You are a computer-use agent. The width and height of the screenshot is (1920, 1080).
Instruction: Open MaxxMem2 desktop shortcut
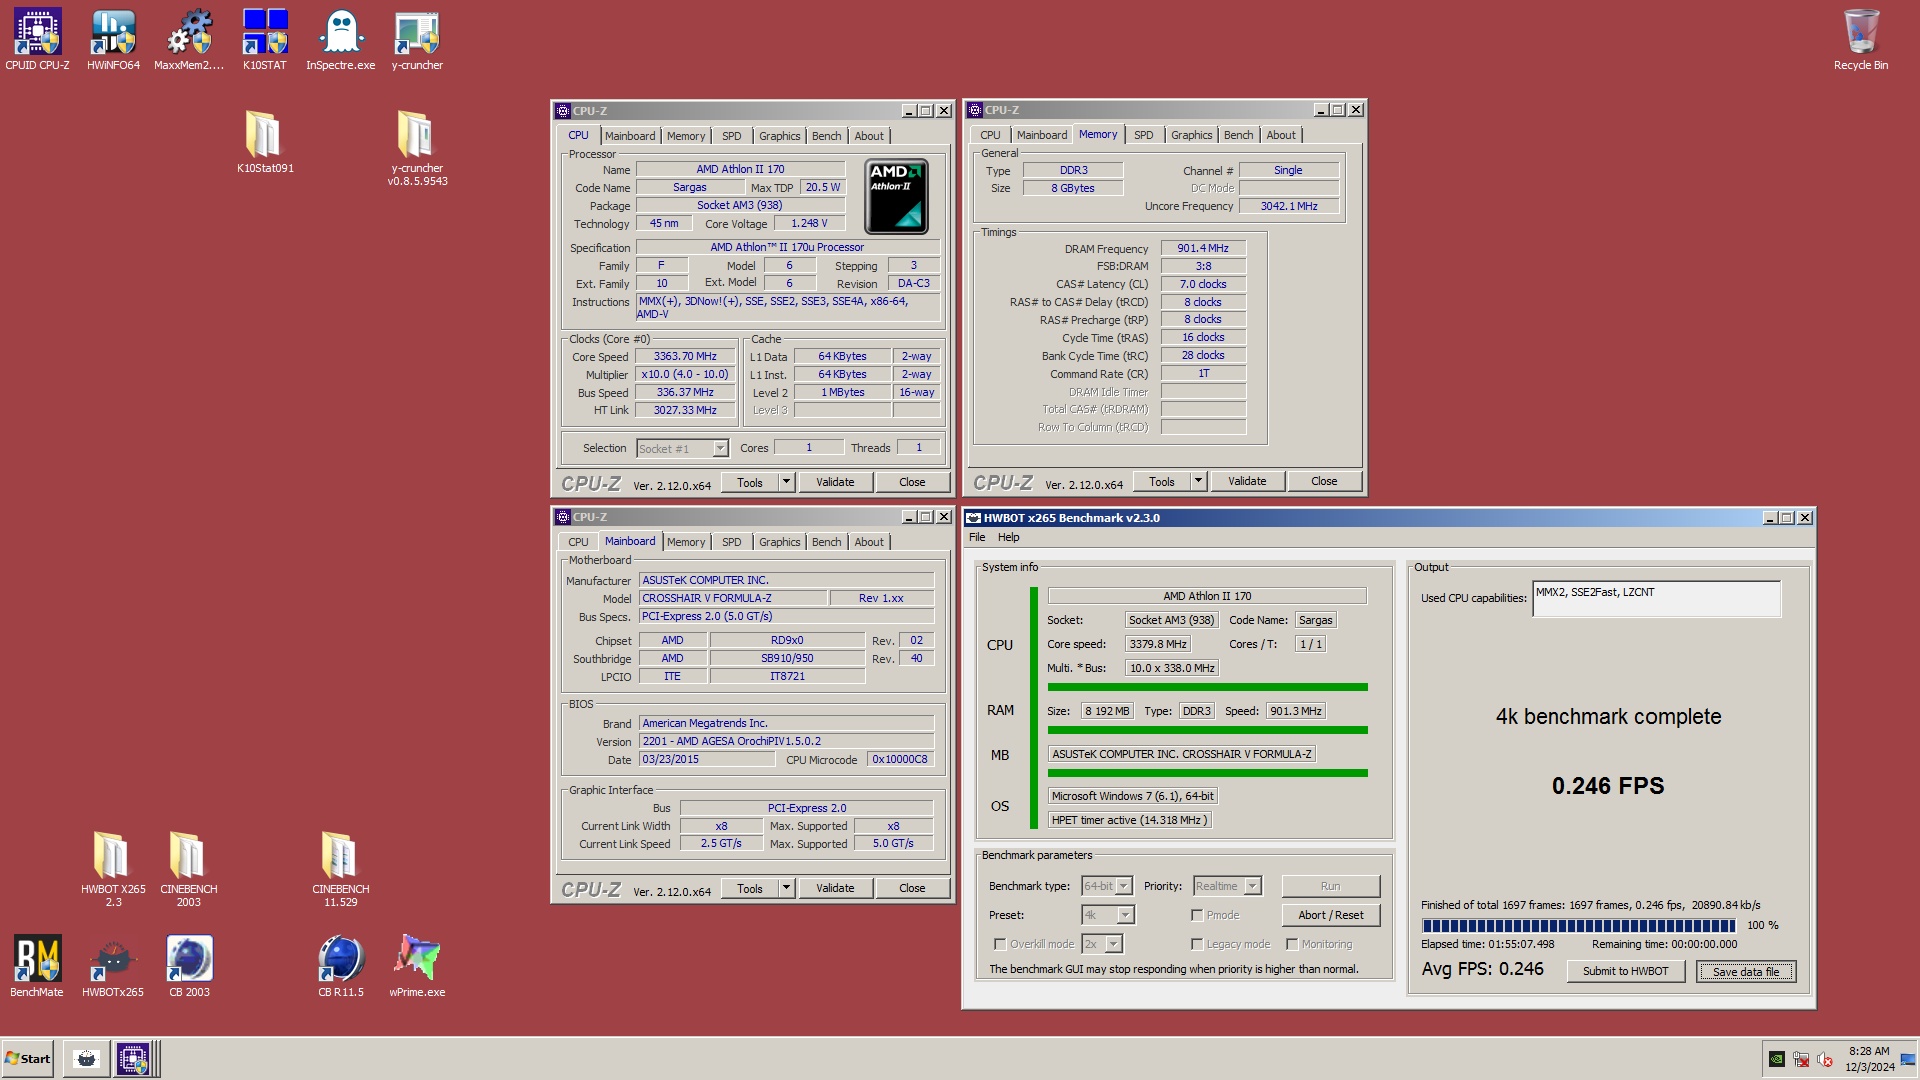(189, 40)
